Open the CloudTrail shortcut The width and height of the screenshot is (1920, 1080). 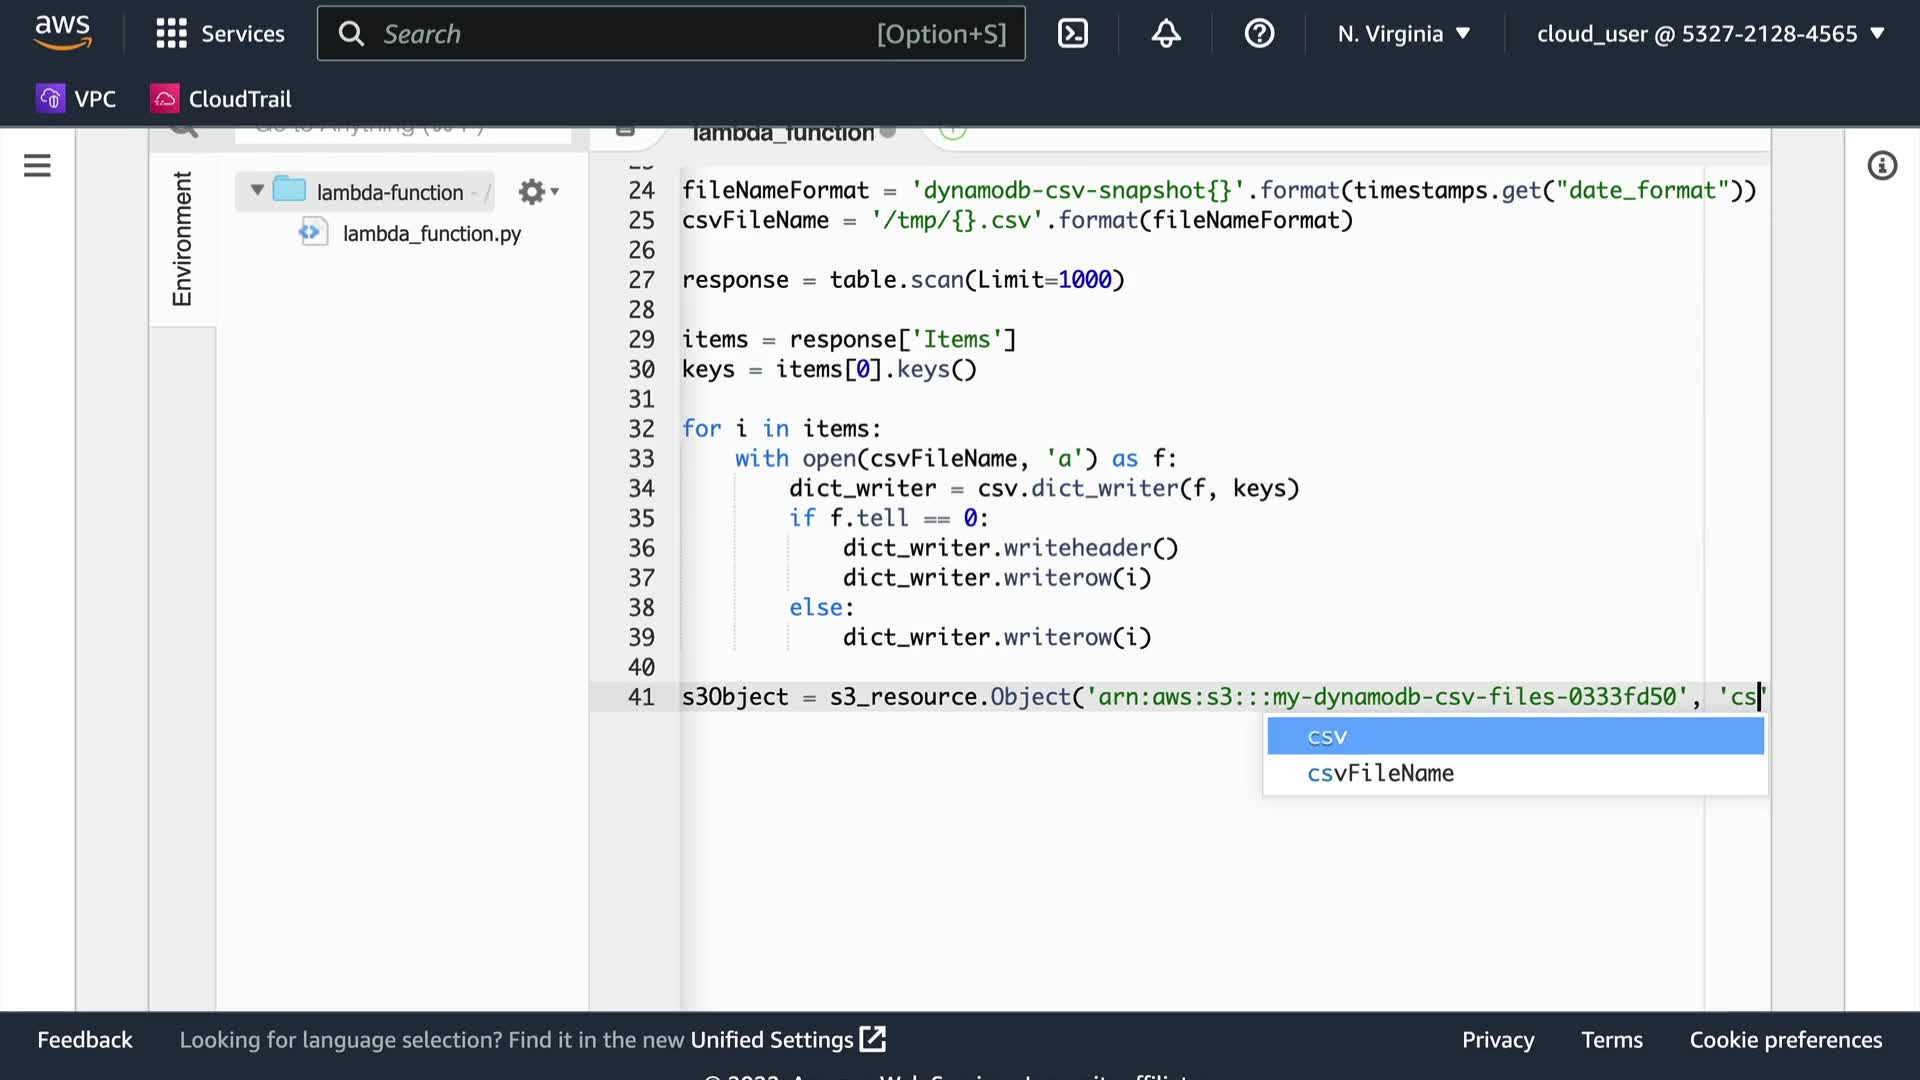click(x=221, y=99)
